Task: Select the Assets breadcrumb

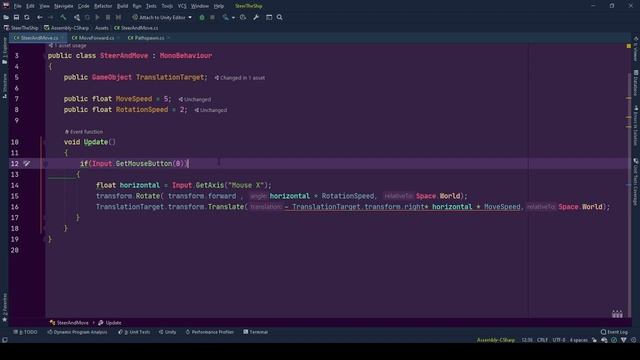Action: point(102,28)
